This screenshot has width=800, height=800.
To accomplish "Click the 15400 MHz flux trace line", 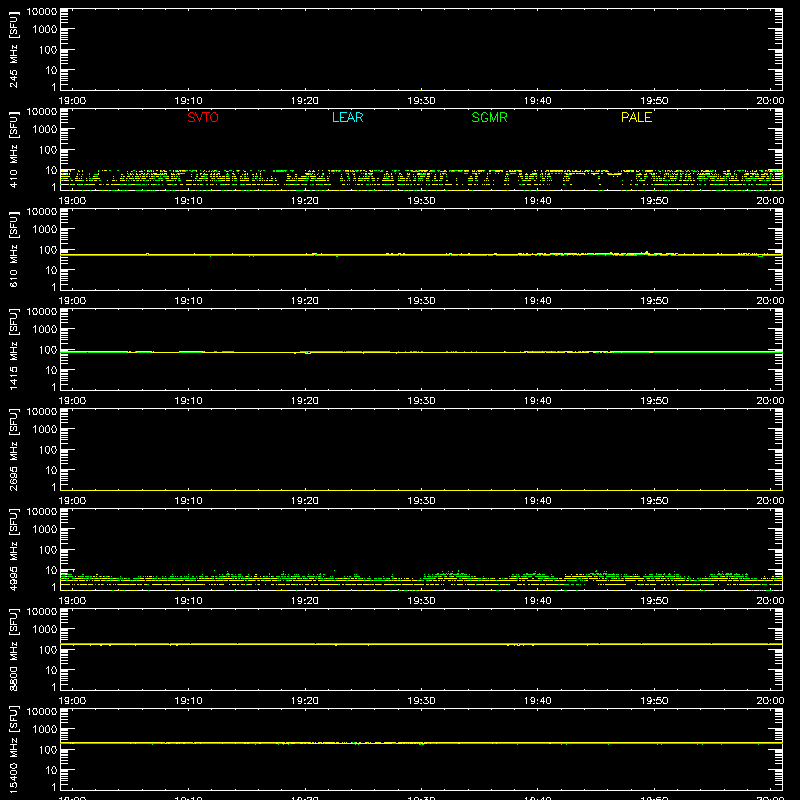I will coord(421,743).
